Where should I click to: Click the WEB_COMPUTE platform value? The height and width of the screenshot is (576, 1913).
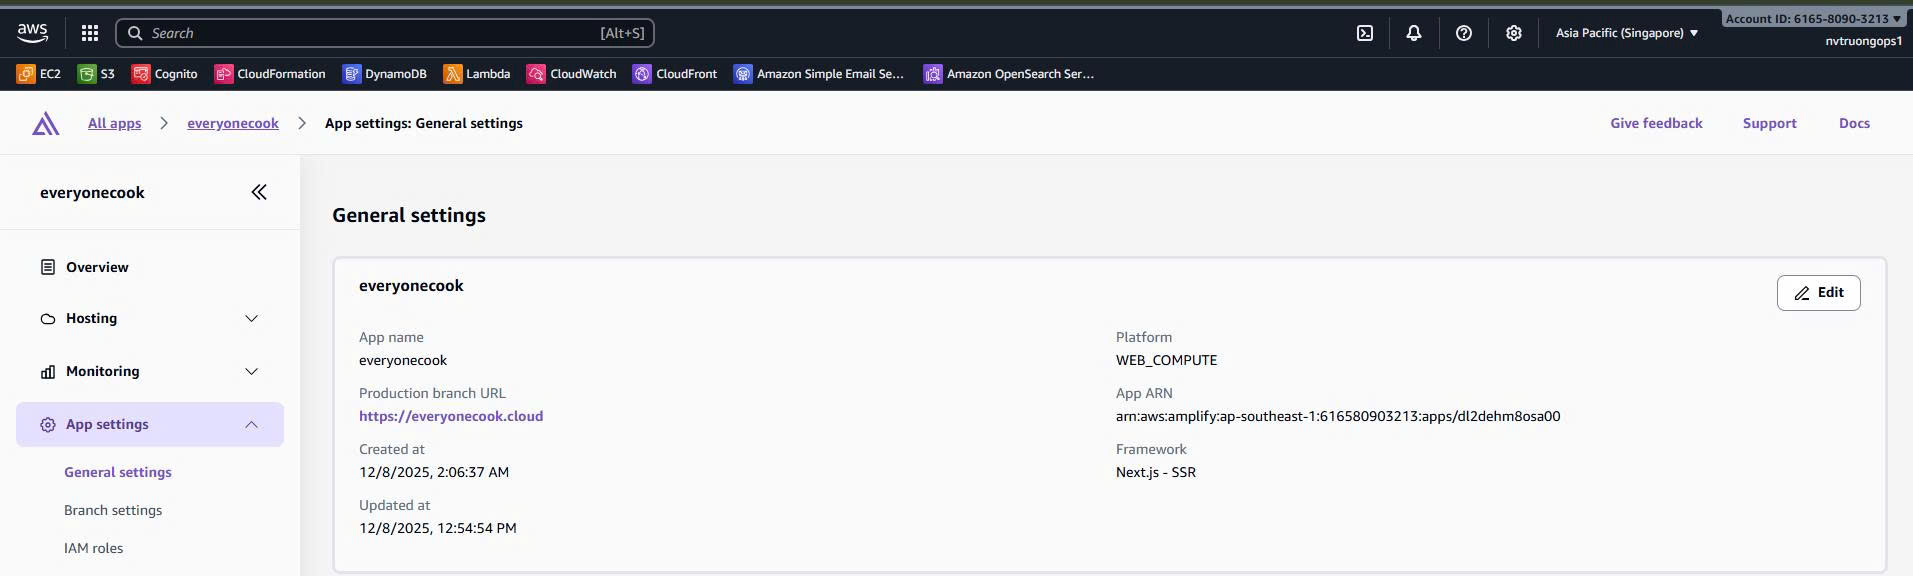coord(1166,360)
